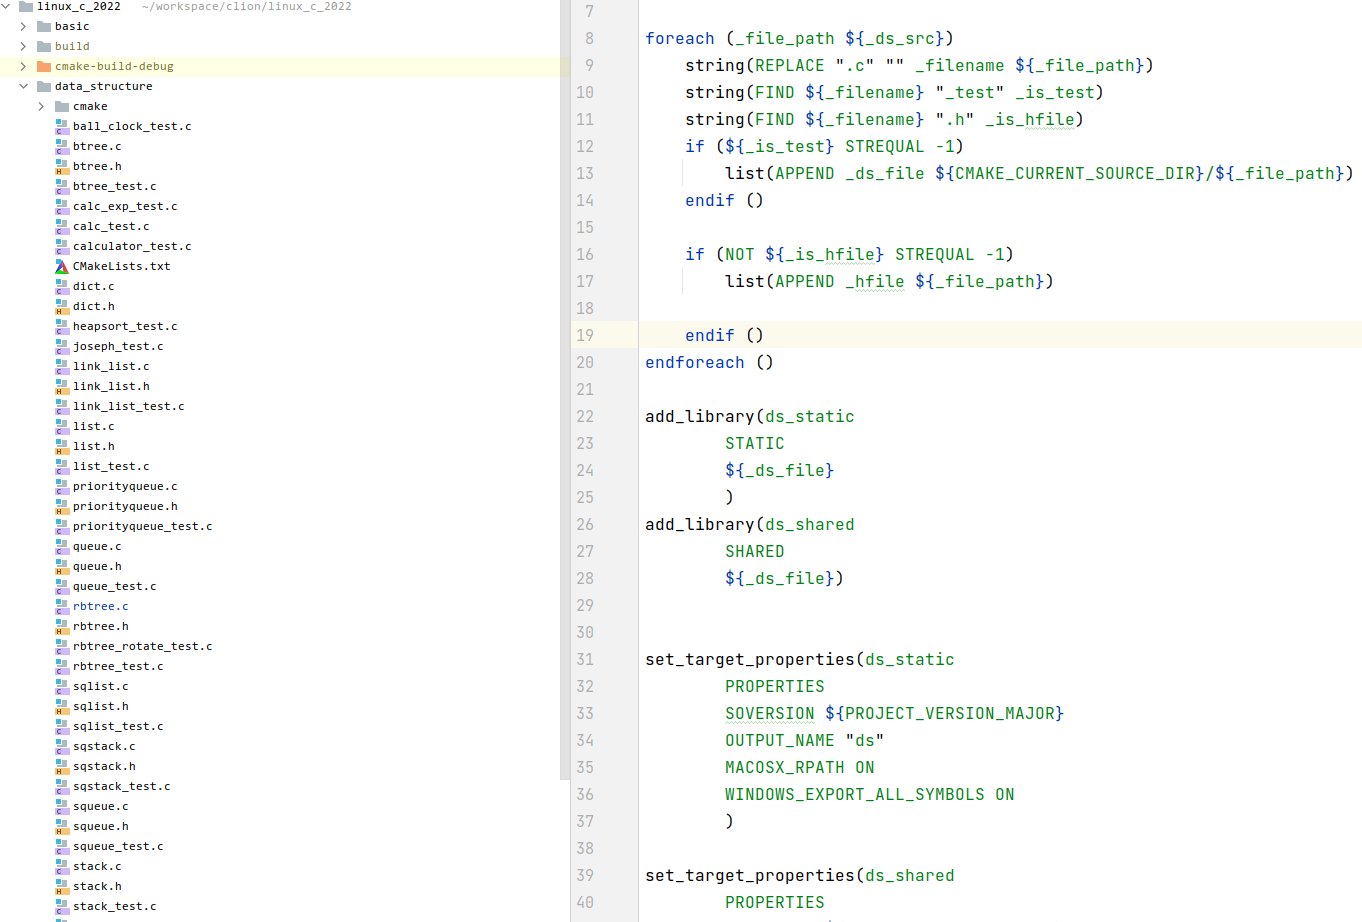Click the heapsort_test.c file icon

tap(61, 326)
